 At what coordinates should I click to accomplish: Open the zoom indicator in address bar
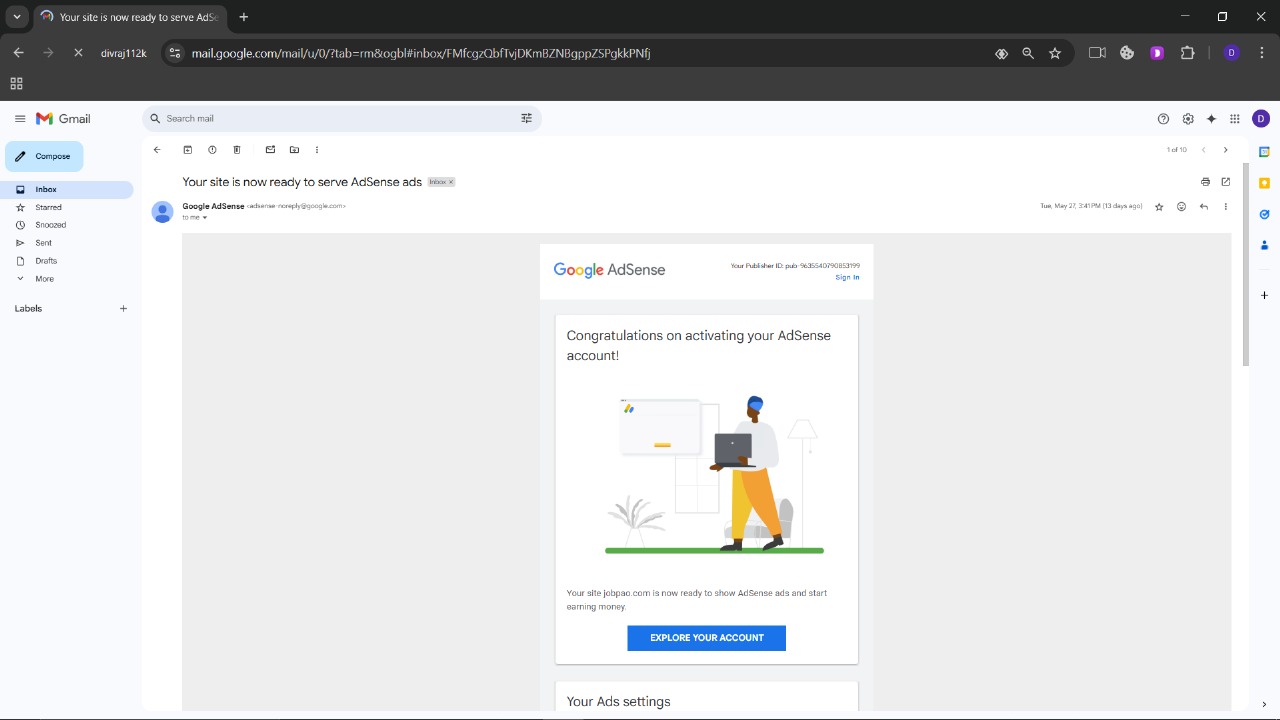pos(1028,53)
